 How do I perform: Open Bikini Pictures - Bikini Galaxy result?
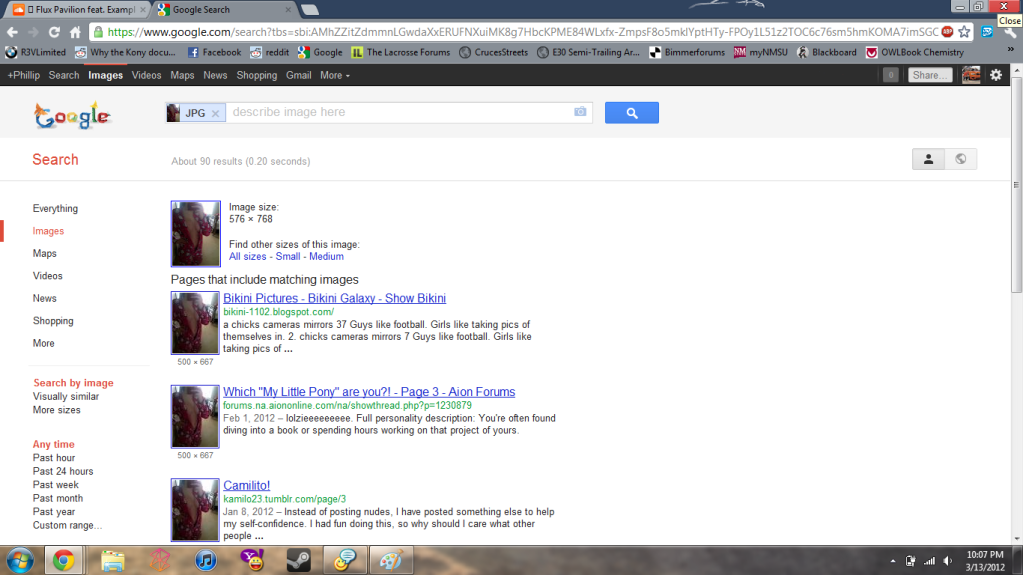[335, 298]
